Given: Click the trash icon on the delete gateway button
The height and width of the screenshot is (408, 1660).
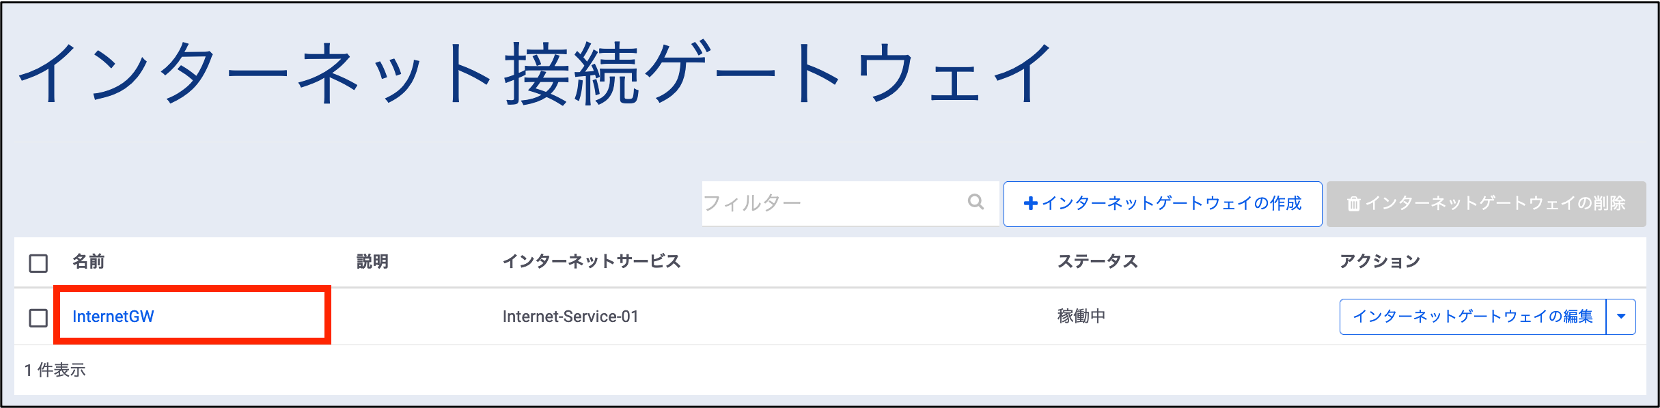Looking at the screenshot, I should pyautogui.click(x=1354, y=203).
